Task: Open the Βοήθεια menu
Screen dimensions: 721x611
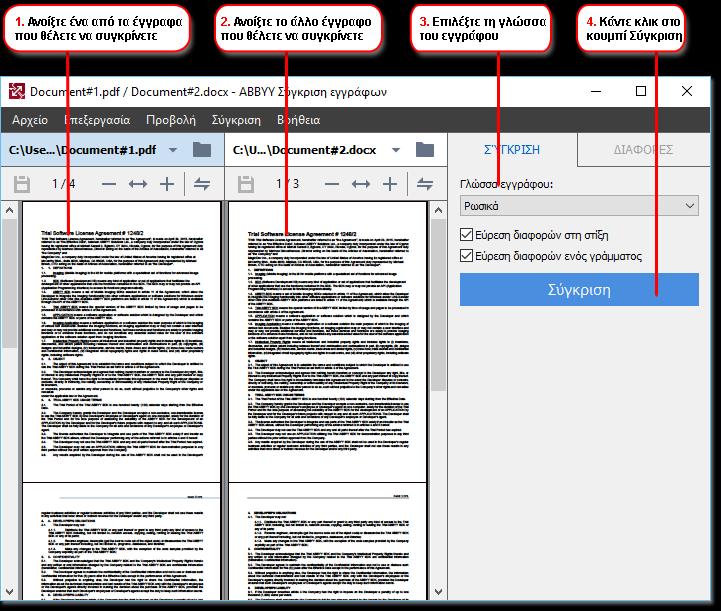Action: click(298, 120)
